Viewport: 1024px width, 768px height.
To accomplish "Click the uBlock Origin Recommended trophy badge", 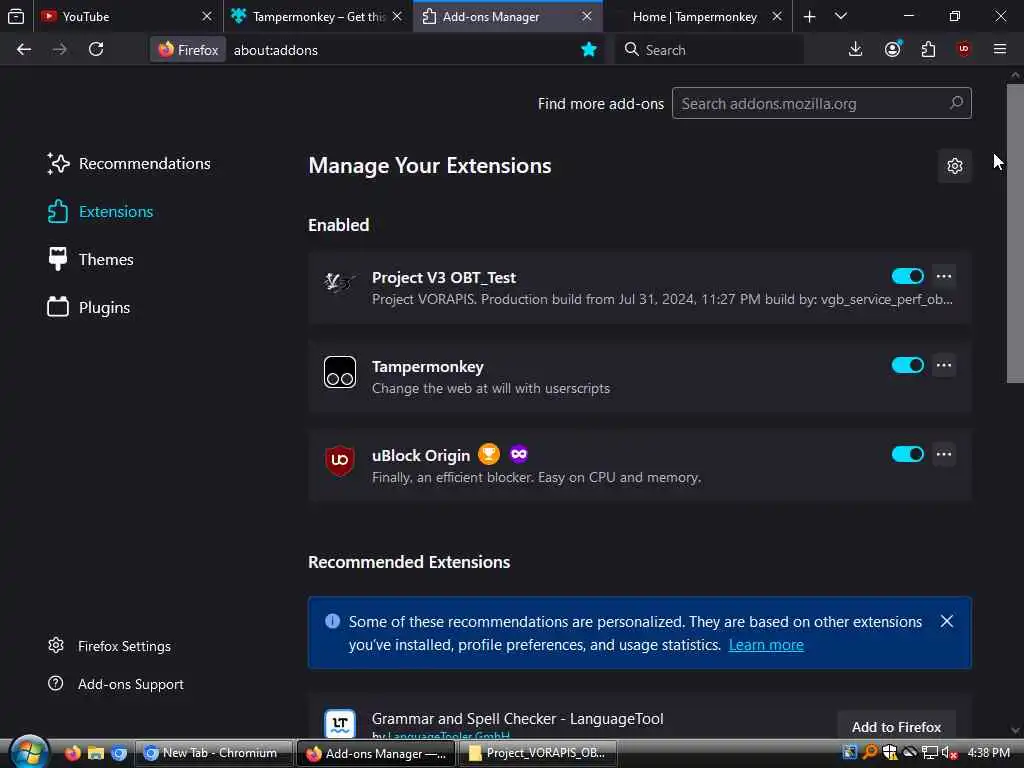I will click(x=488, y=454).
